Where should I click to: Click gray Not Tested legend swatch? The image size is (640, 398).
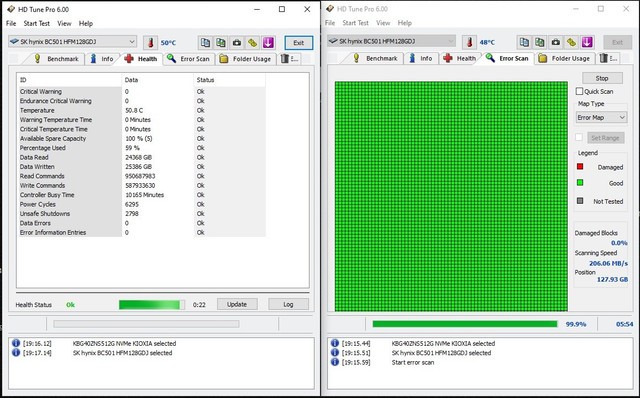(x=580, y=201)
